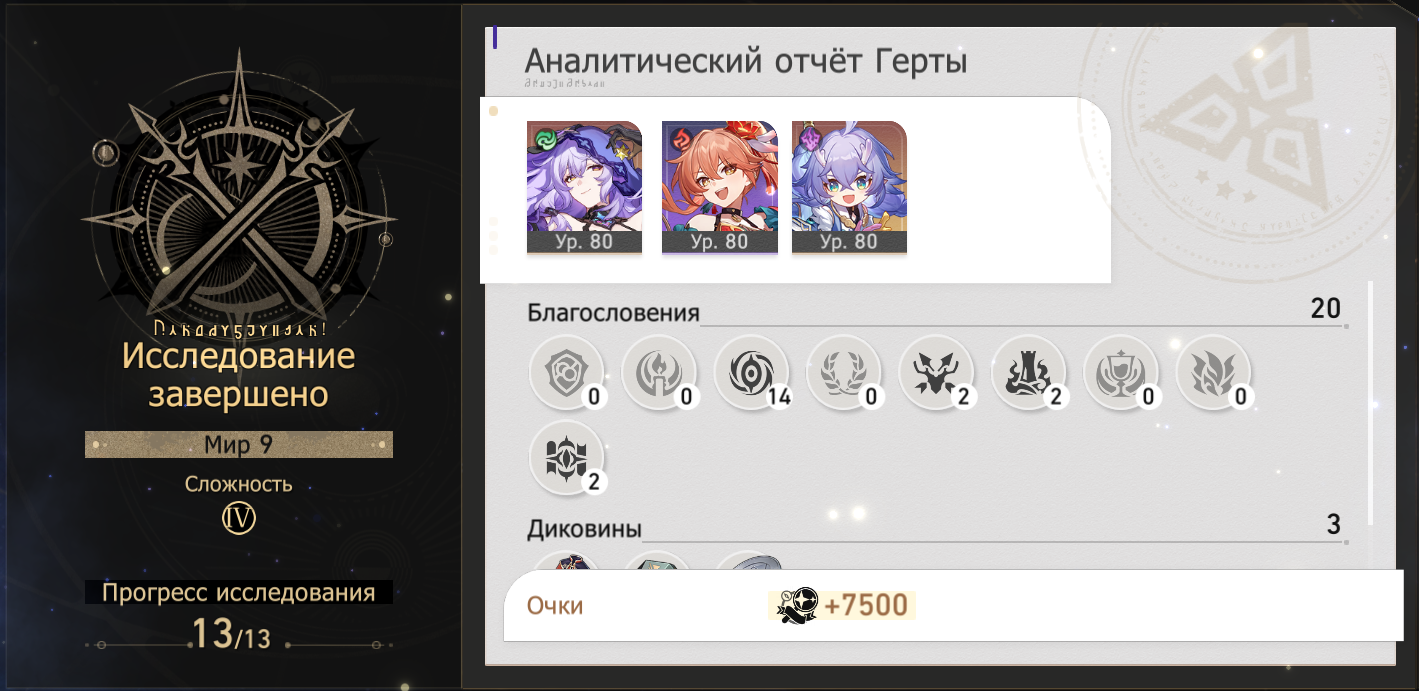Click the third grey curio item

click(748, 561)
